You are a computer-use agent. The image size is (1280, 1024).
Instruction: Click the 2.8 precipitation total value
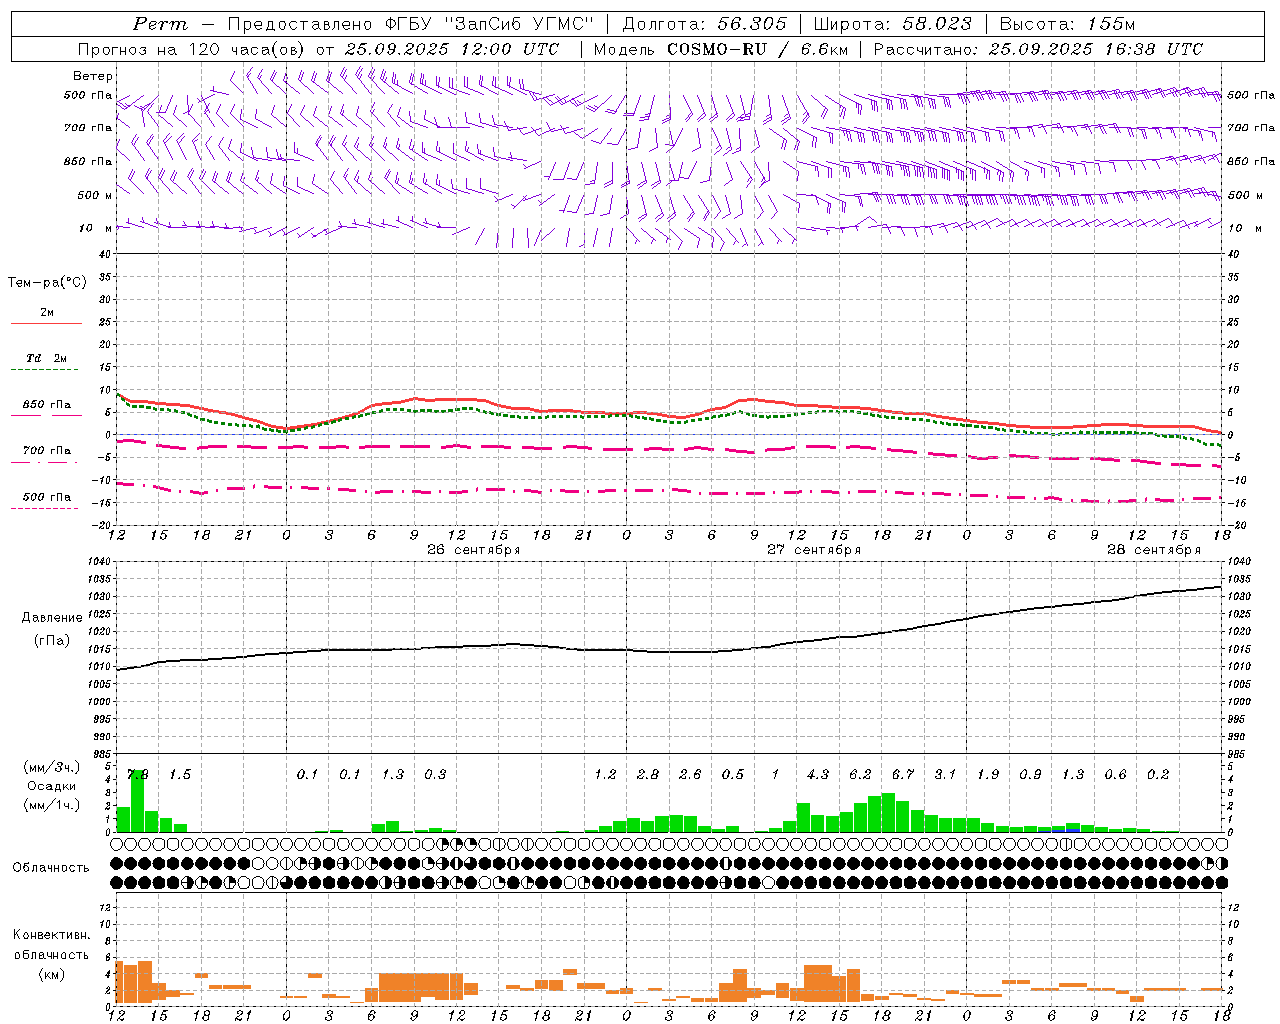[648, 775]
